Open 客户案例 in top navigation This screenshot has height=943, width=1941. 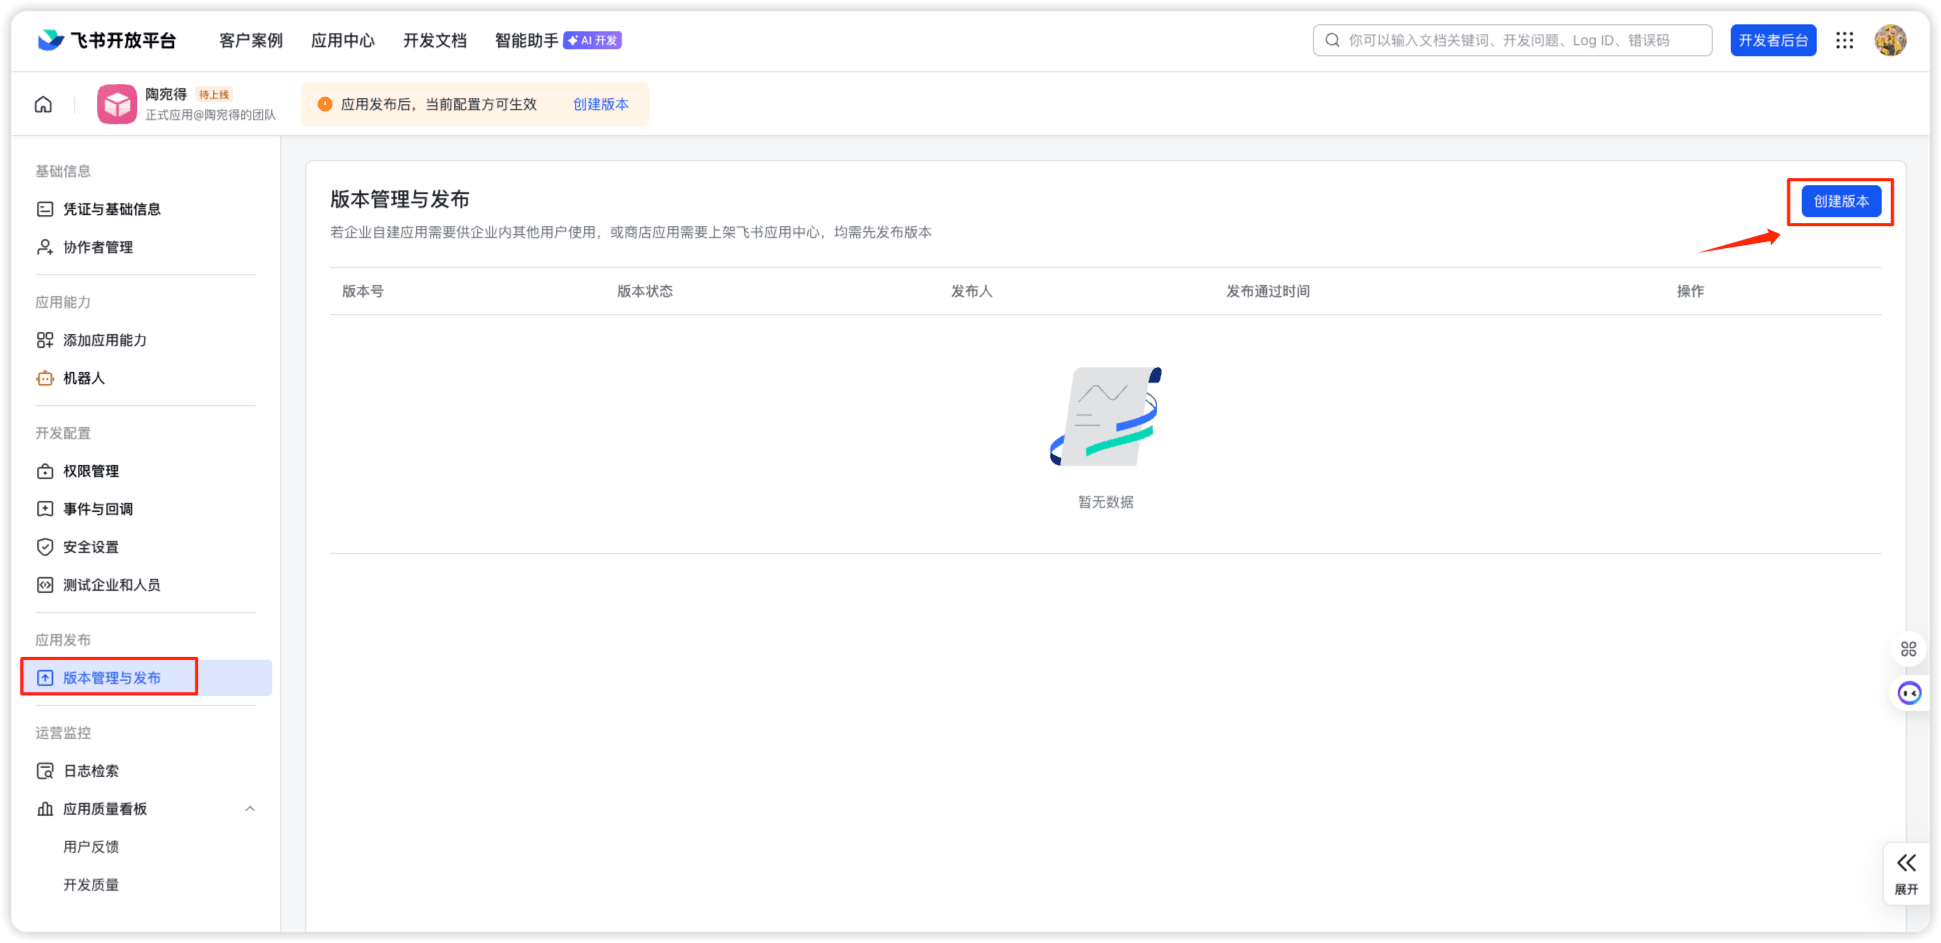tap(251, 40)
